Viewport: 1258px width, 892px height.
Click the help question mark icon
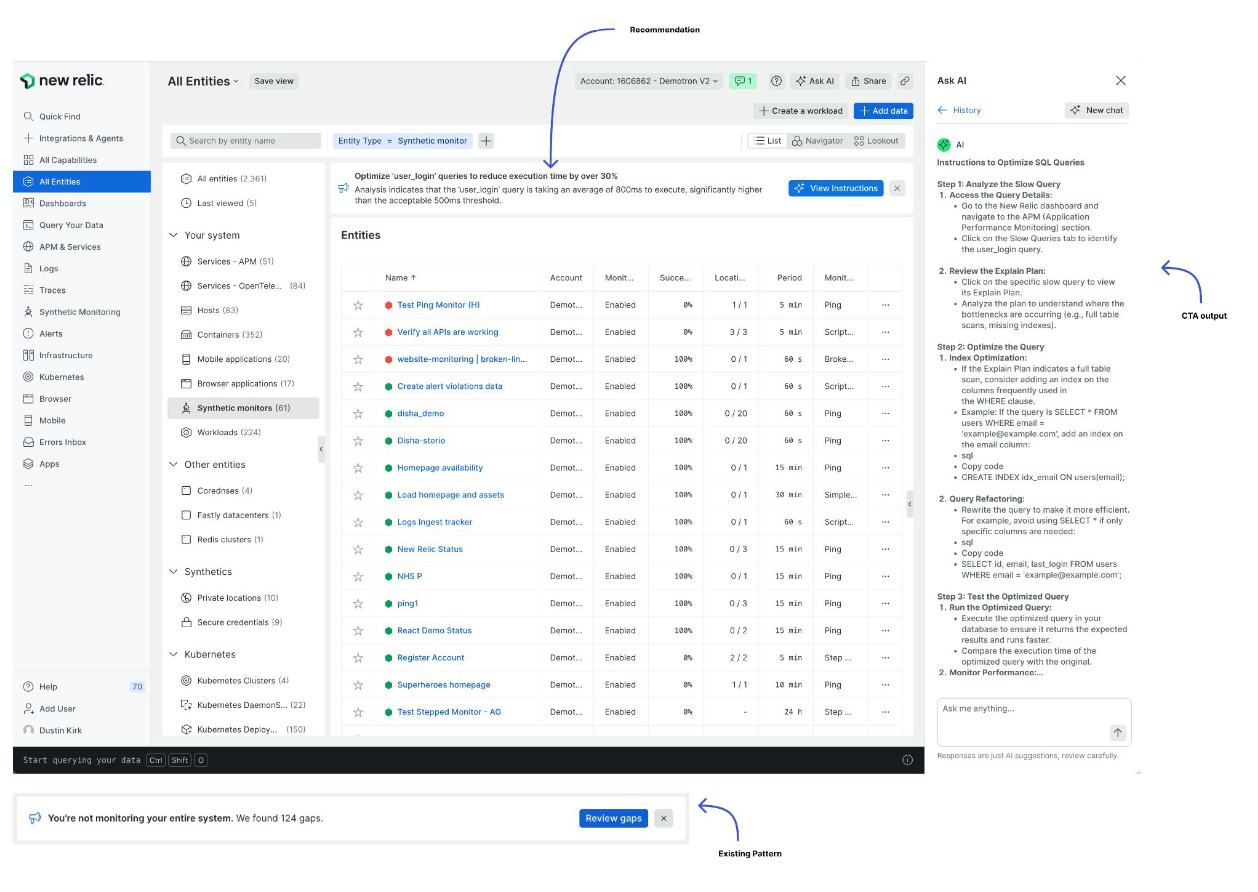[777, 81]
